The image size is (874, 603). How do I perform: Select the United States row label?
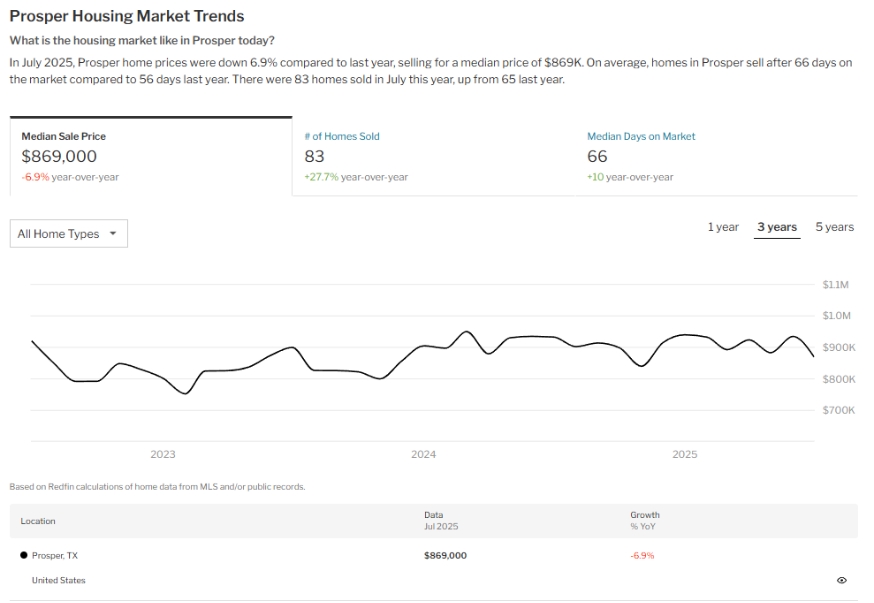59,580
